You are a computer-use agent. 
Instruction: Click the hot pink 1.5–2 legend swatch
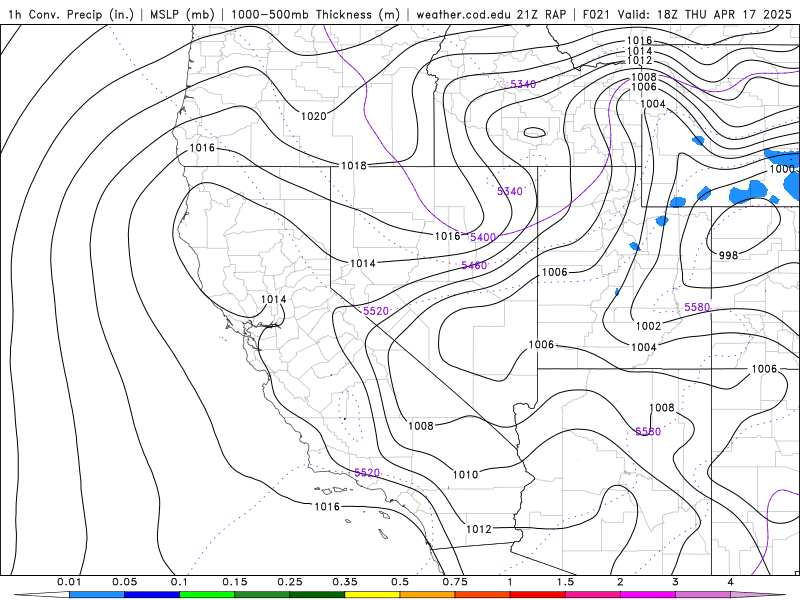pyautogui.click(x=593, y=595)
